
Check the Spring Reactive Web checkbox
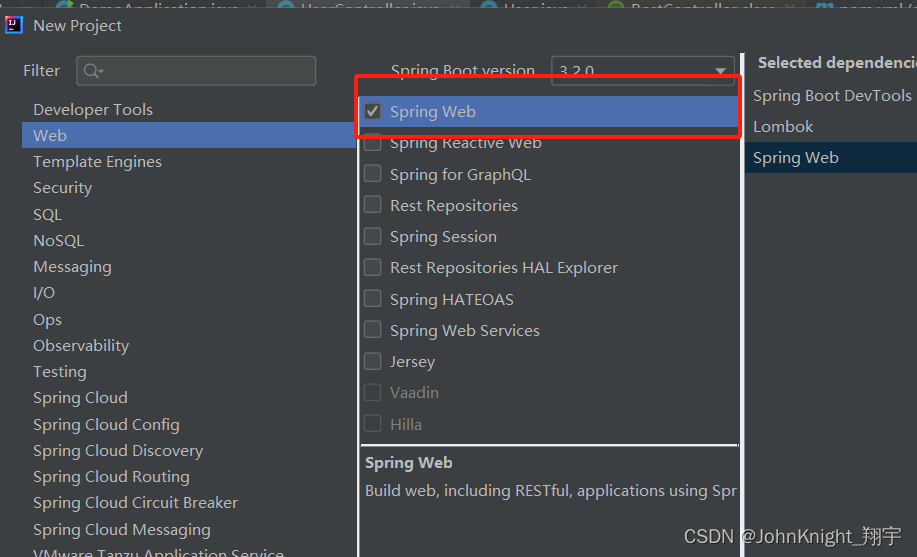[373, 142]
